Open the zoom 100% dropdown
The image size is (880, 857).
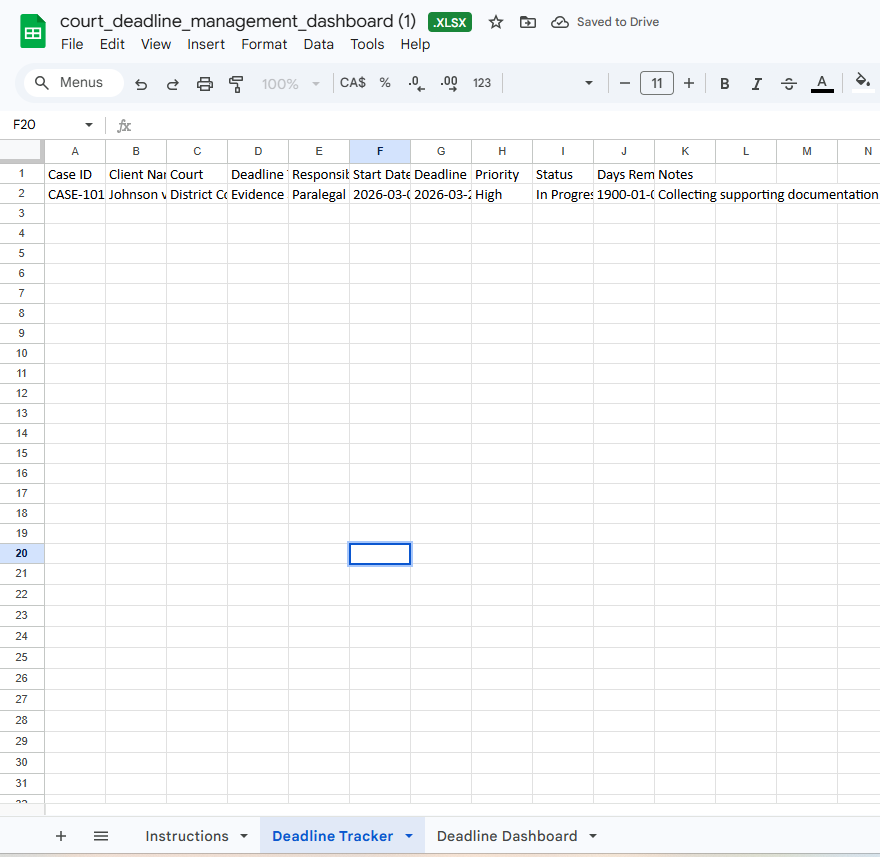point(291,84)
